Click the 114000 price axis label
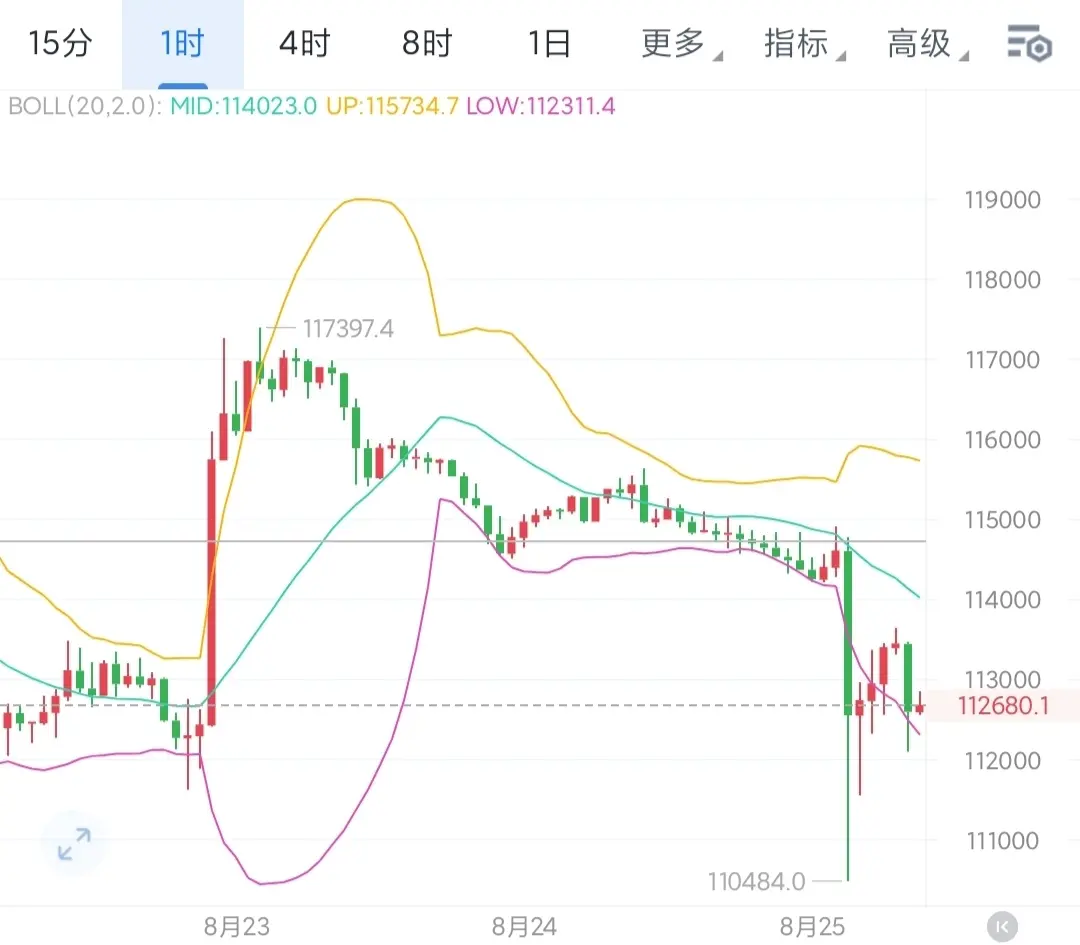The width and height of the screenshot is (1080, 945). point(1002,600)
